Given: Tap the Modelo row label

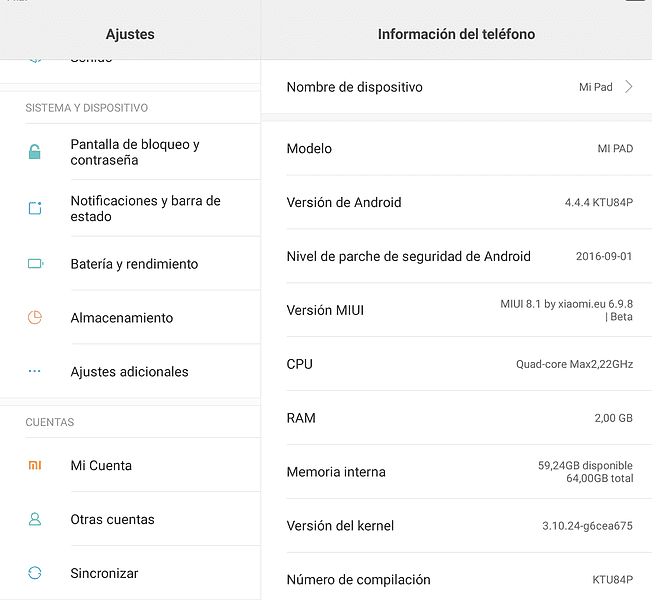Looking at the screenshot, I should coord(309,148).
